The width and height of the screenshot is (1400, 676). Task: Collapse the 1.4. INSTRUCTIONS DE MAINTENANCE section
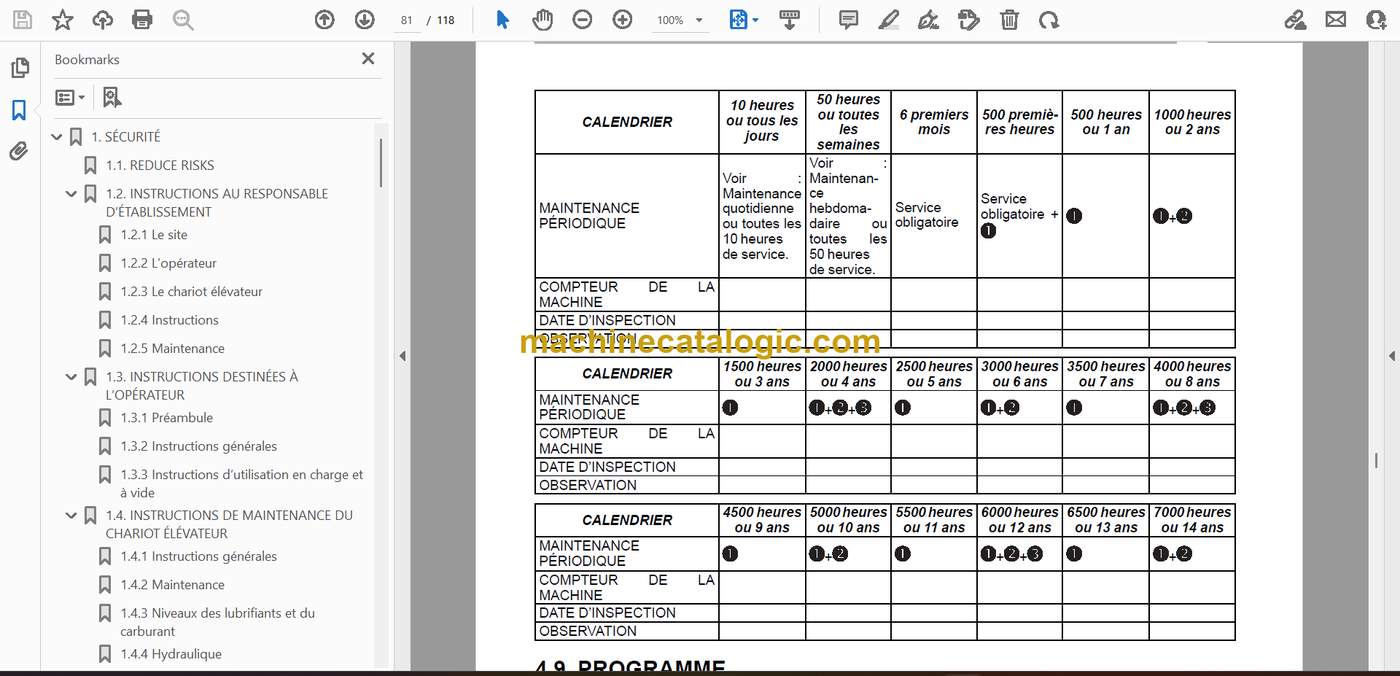point(72,516)
